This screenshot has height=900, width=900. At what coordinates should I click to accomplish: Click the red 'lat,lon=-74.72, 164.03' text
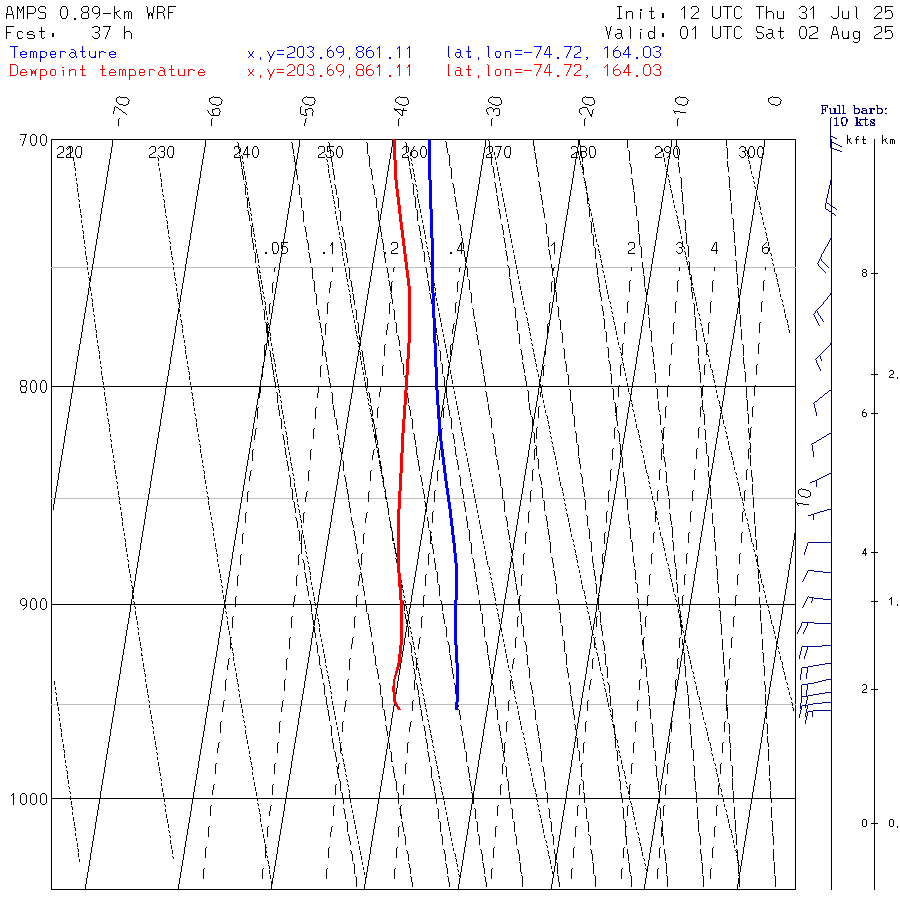click(554, 71)
